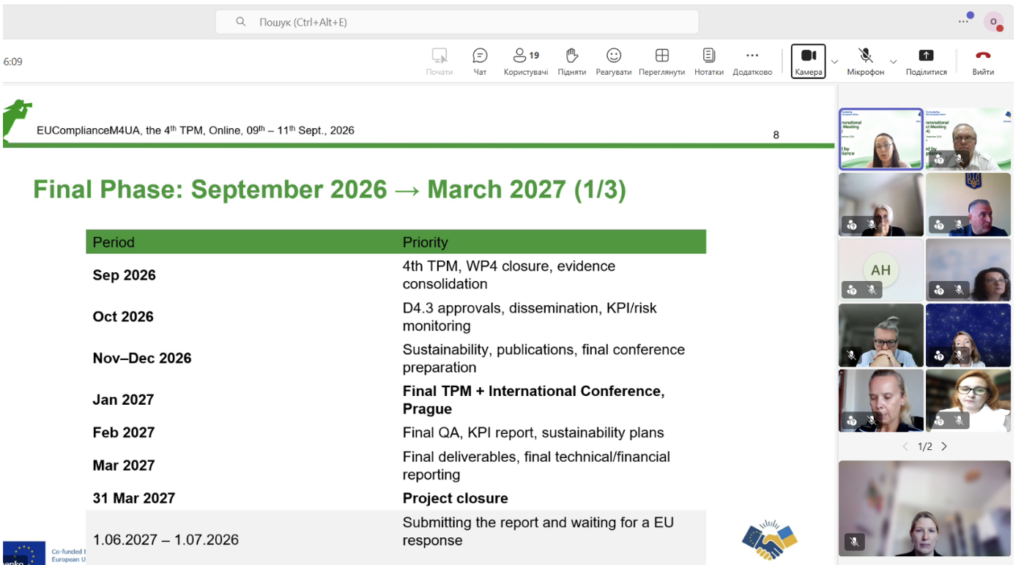
Task: Unmute with the Мікрофон toggle
Action: click(865, 61)
